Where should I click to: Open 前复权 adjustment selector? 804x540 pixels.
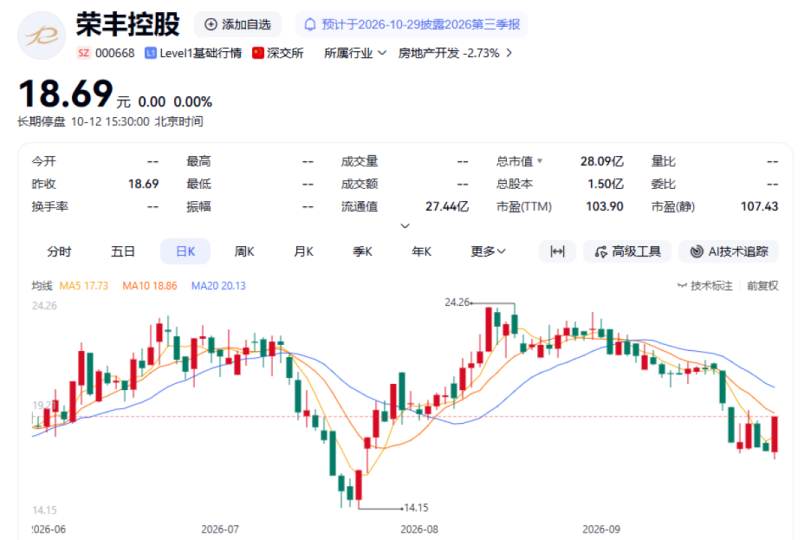pos(762,286)
